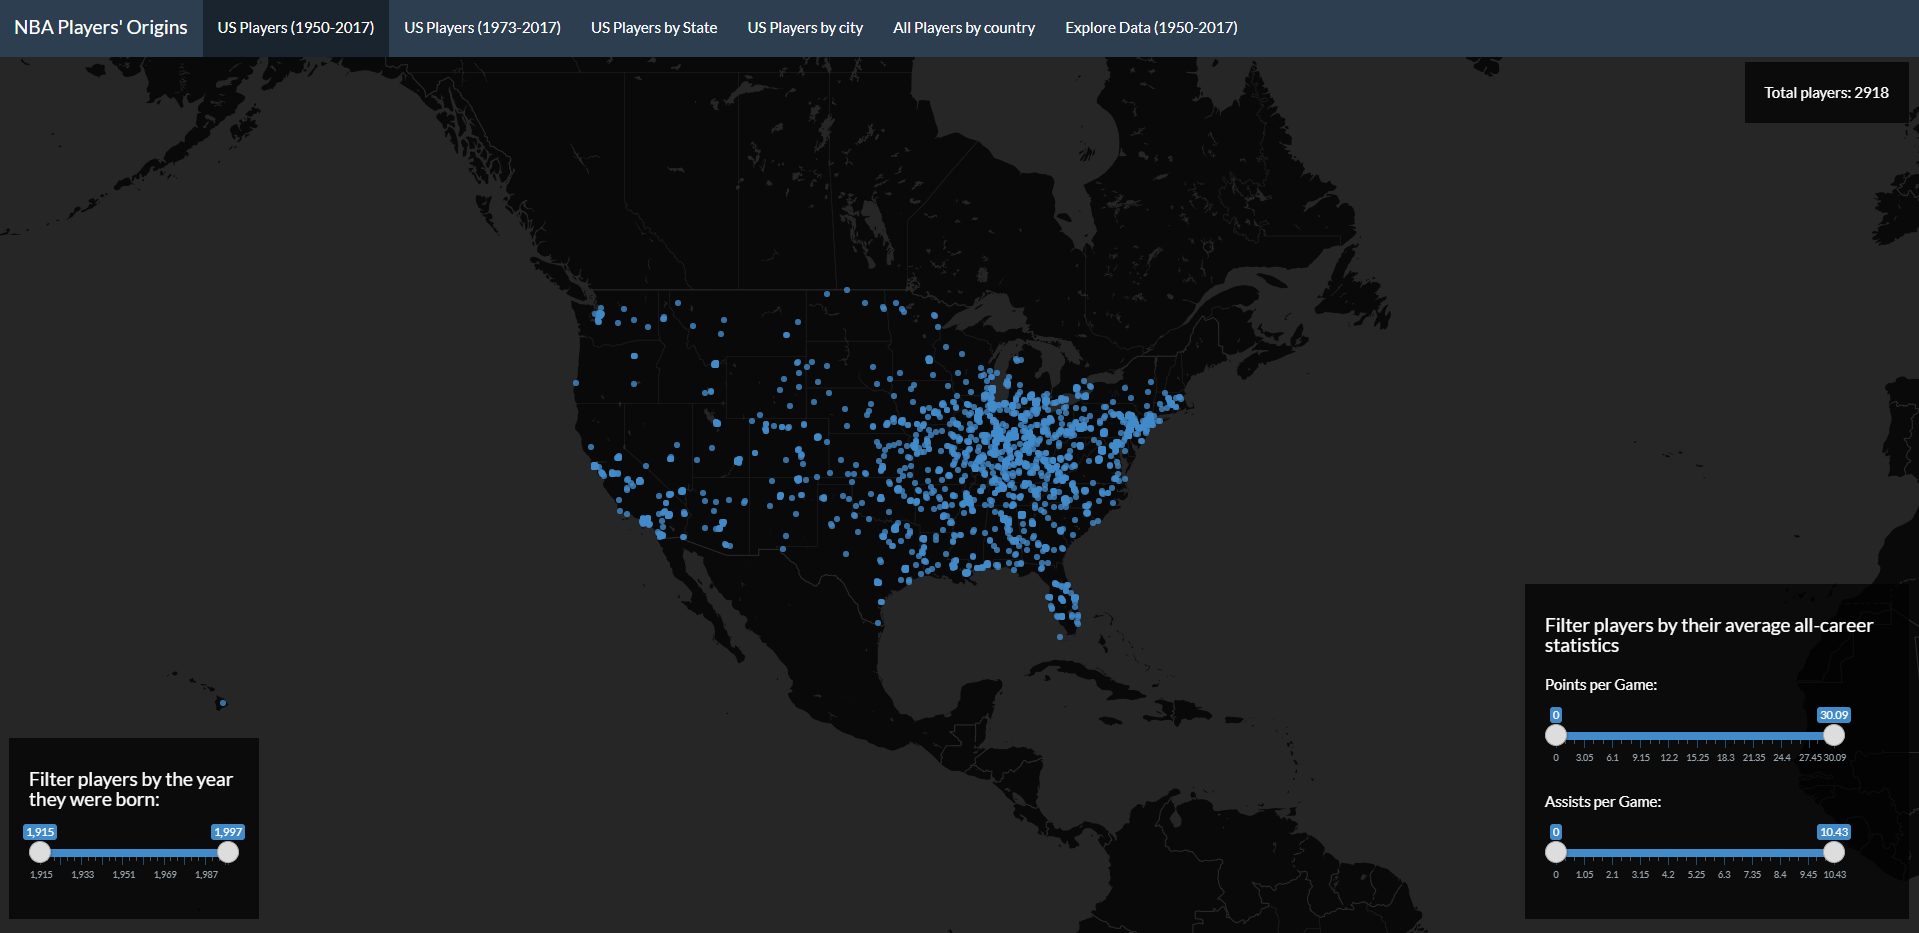This screenshot has width=1919, height=933.
Task: Select the US Players by State tab
Action: coord(654,28)
